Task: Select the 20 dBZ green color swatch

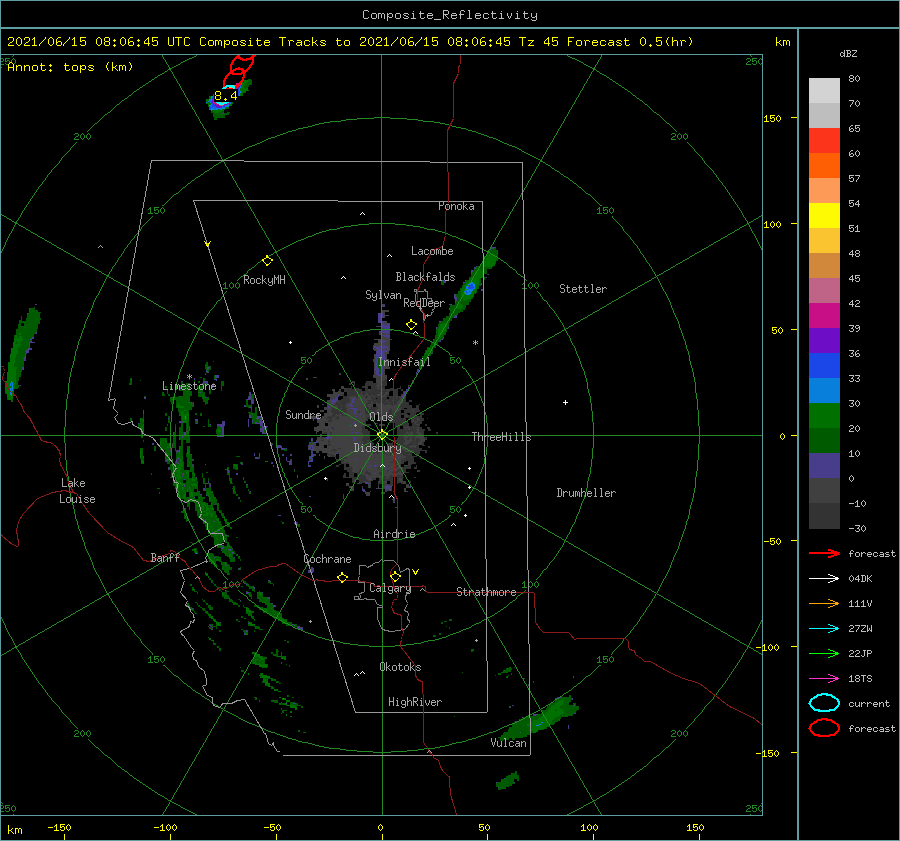Action: [x=824, y=416]
